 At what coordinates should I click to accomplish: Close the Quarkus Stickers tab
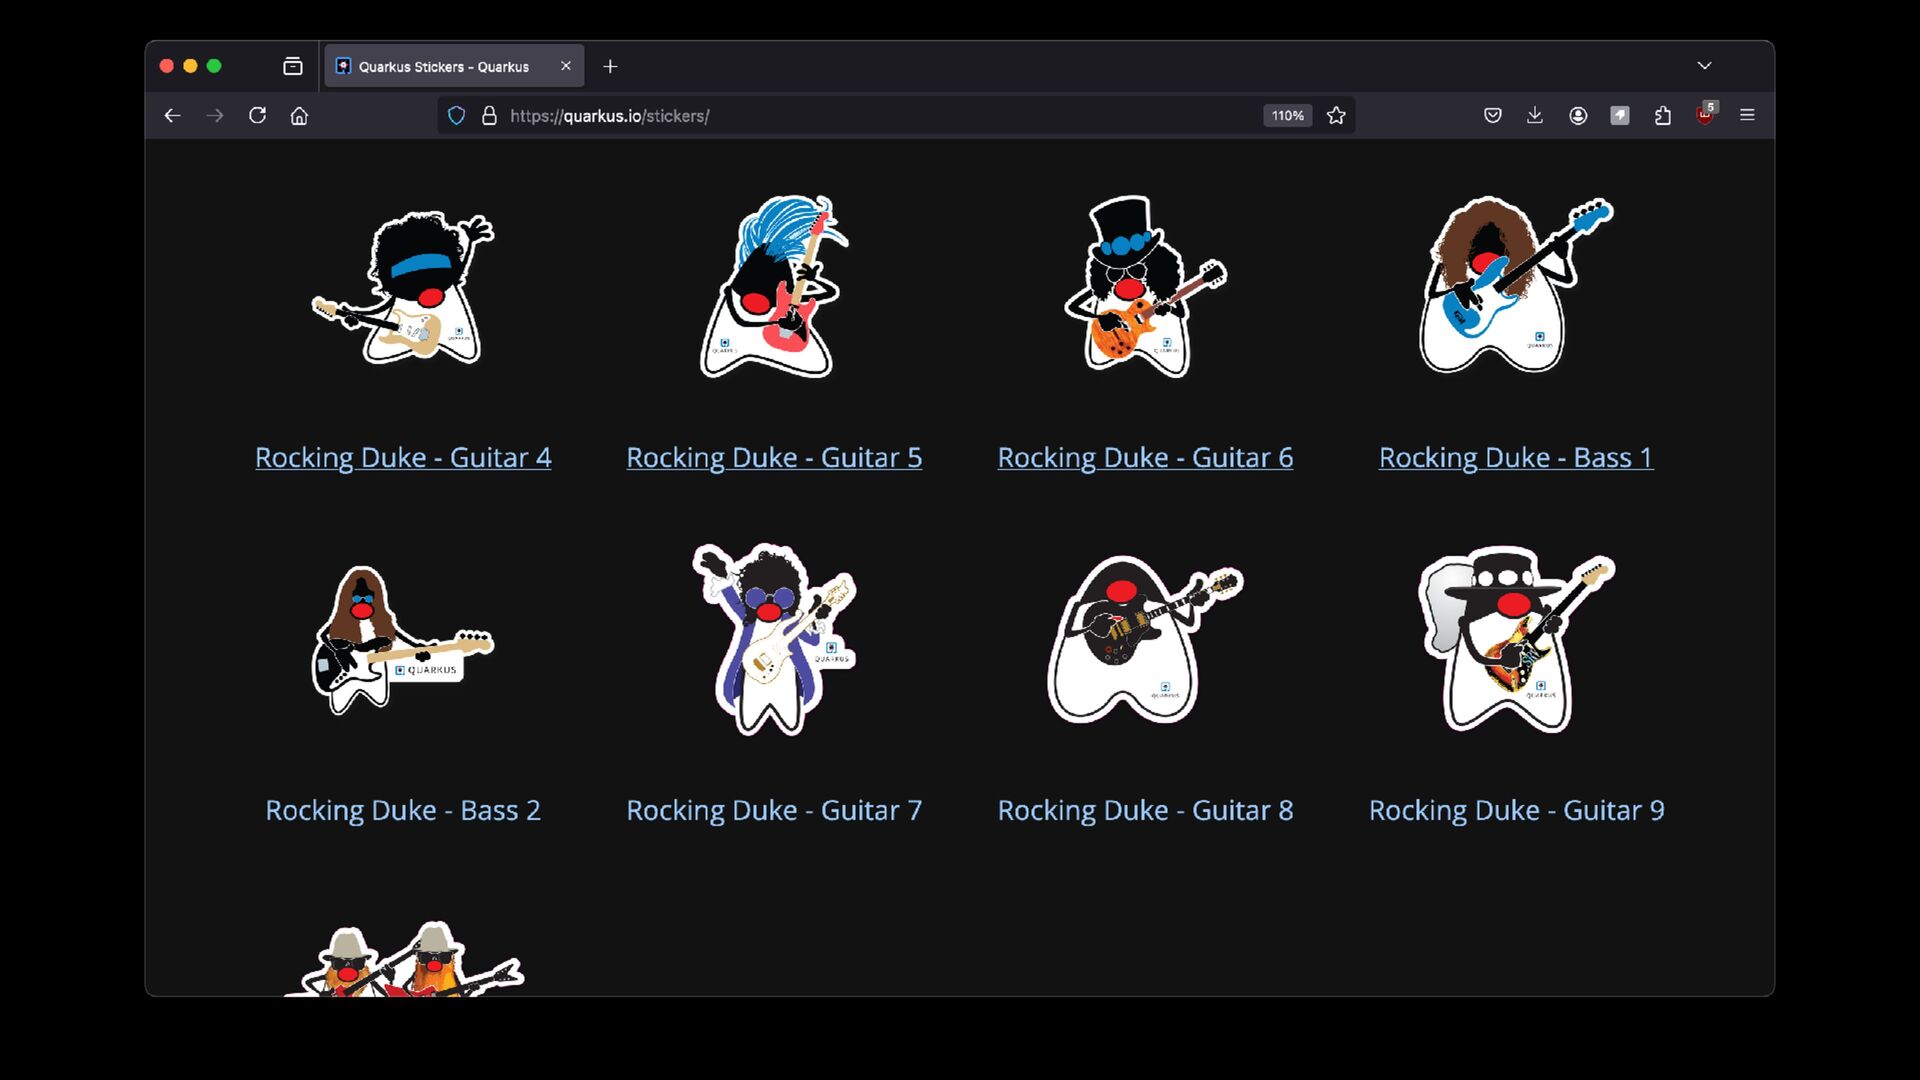(566, 66)
